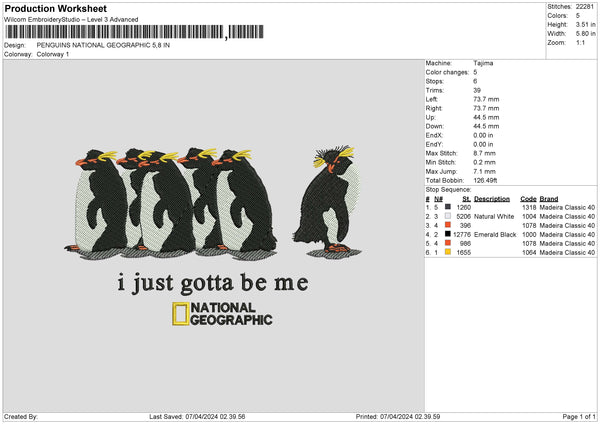Click the orange swatch in stop 3
This screenshot has width=600, height=424.
click(x=447, y=225)
